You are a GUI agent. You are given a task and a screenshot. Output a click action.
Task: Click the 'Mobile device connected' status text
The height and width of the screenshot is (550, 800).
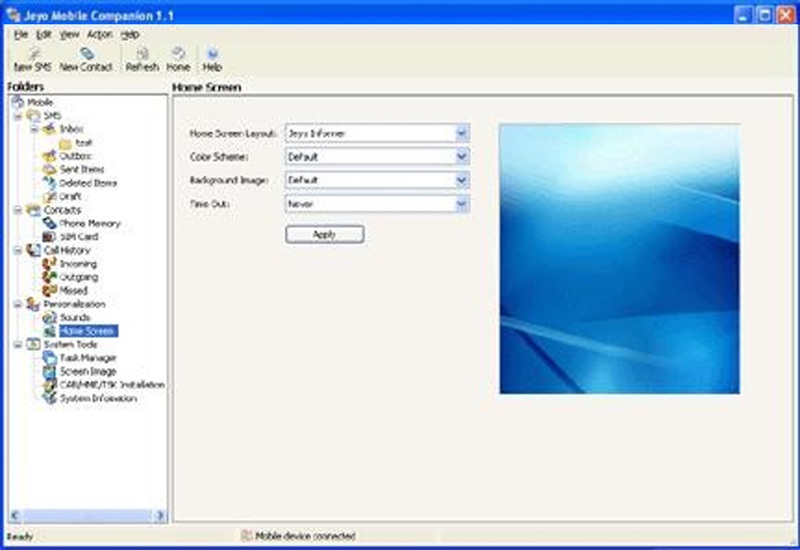click(305, 536)
